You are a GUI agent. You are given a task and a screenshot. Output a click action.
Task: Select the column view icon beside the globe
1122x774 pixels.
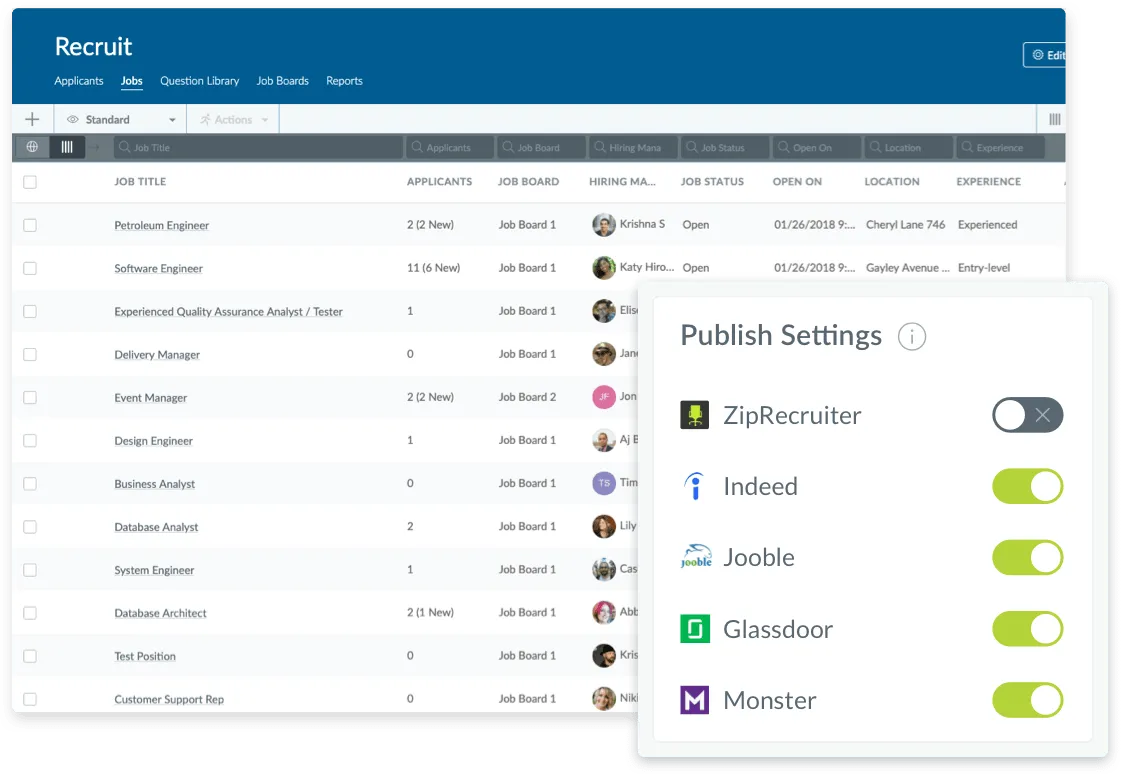click(67, 147)
